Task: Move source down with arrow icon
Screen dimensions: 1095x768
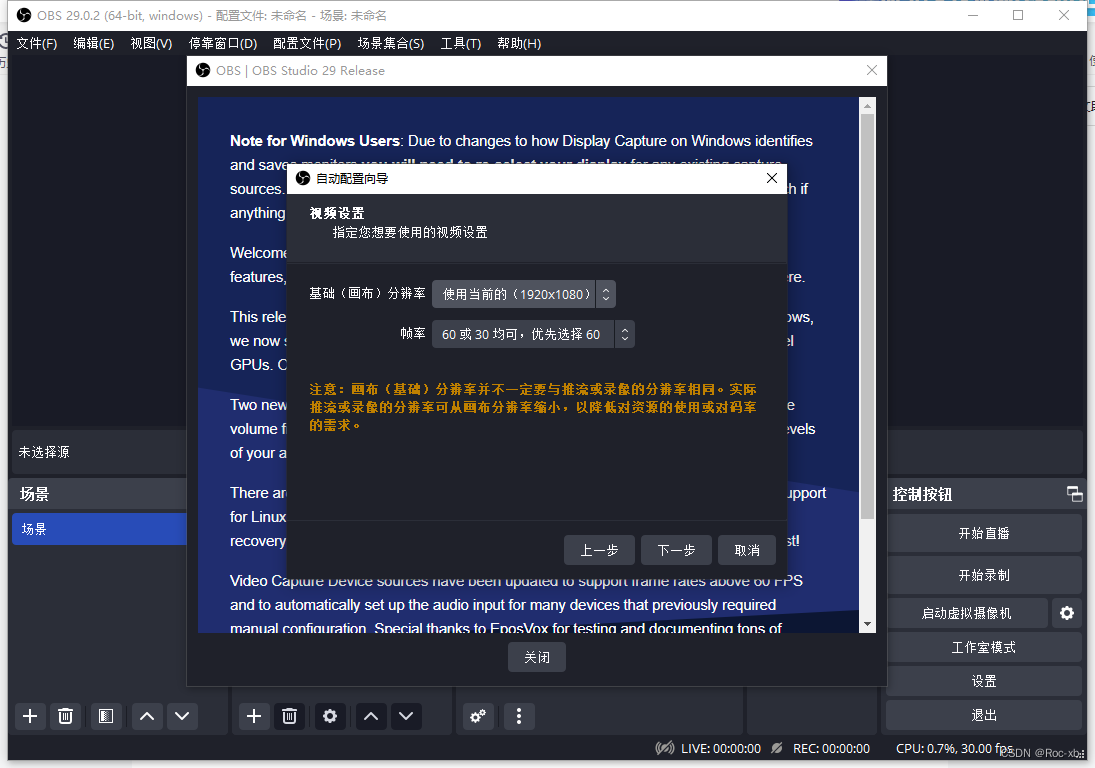Action: 406,716
